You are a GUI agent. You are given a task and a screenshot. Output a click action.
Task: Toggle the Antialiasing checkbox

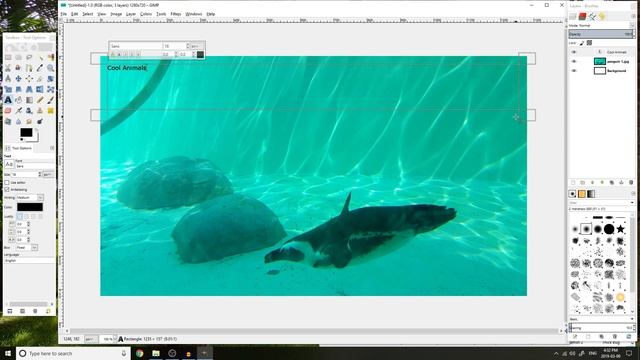[x=7, y=190]
